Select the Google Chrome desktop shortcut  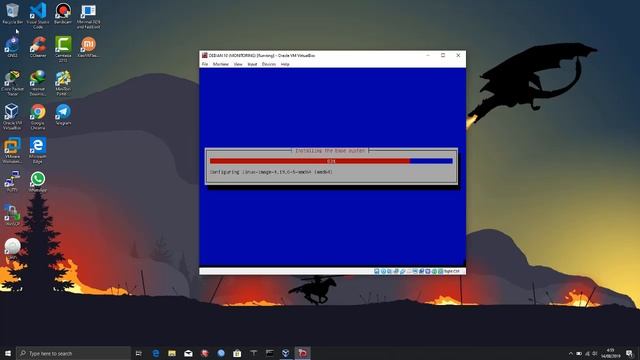click(38, 116)
